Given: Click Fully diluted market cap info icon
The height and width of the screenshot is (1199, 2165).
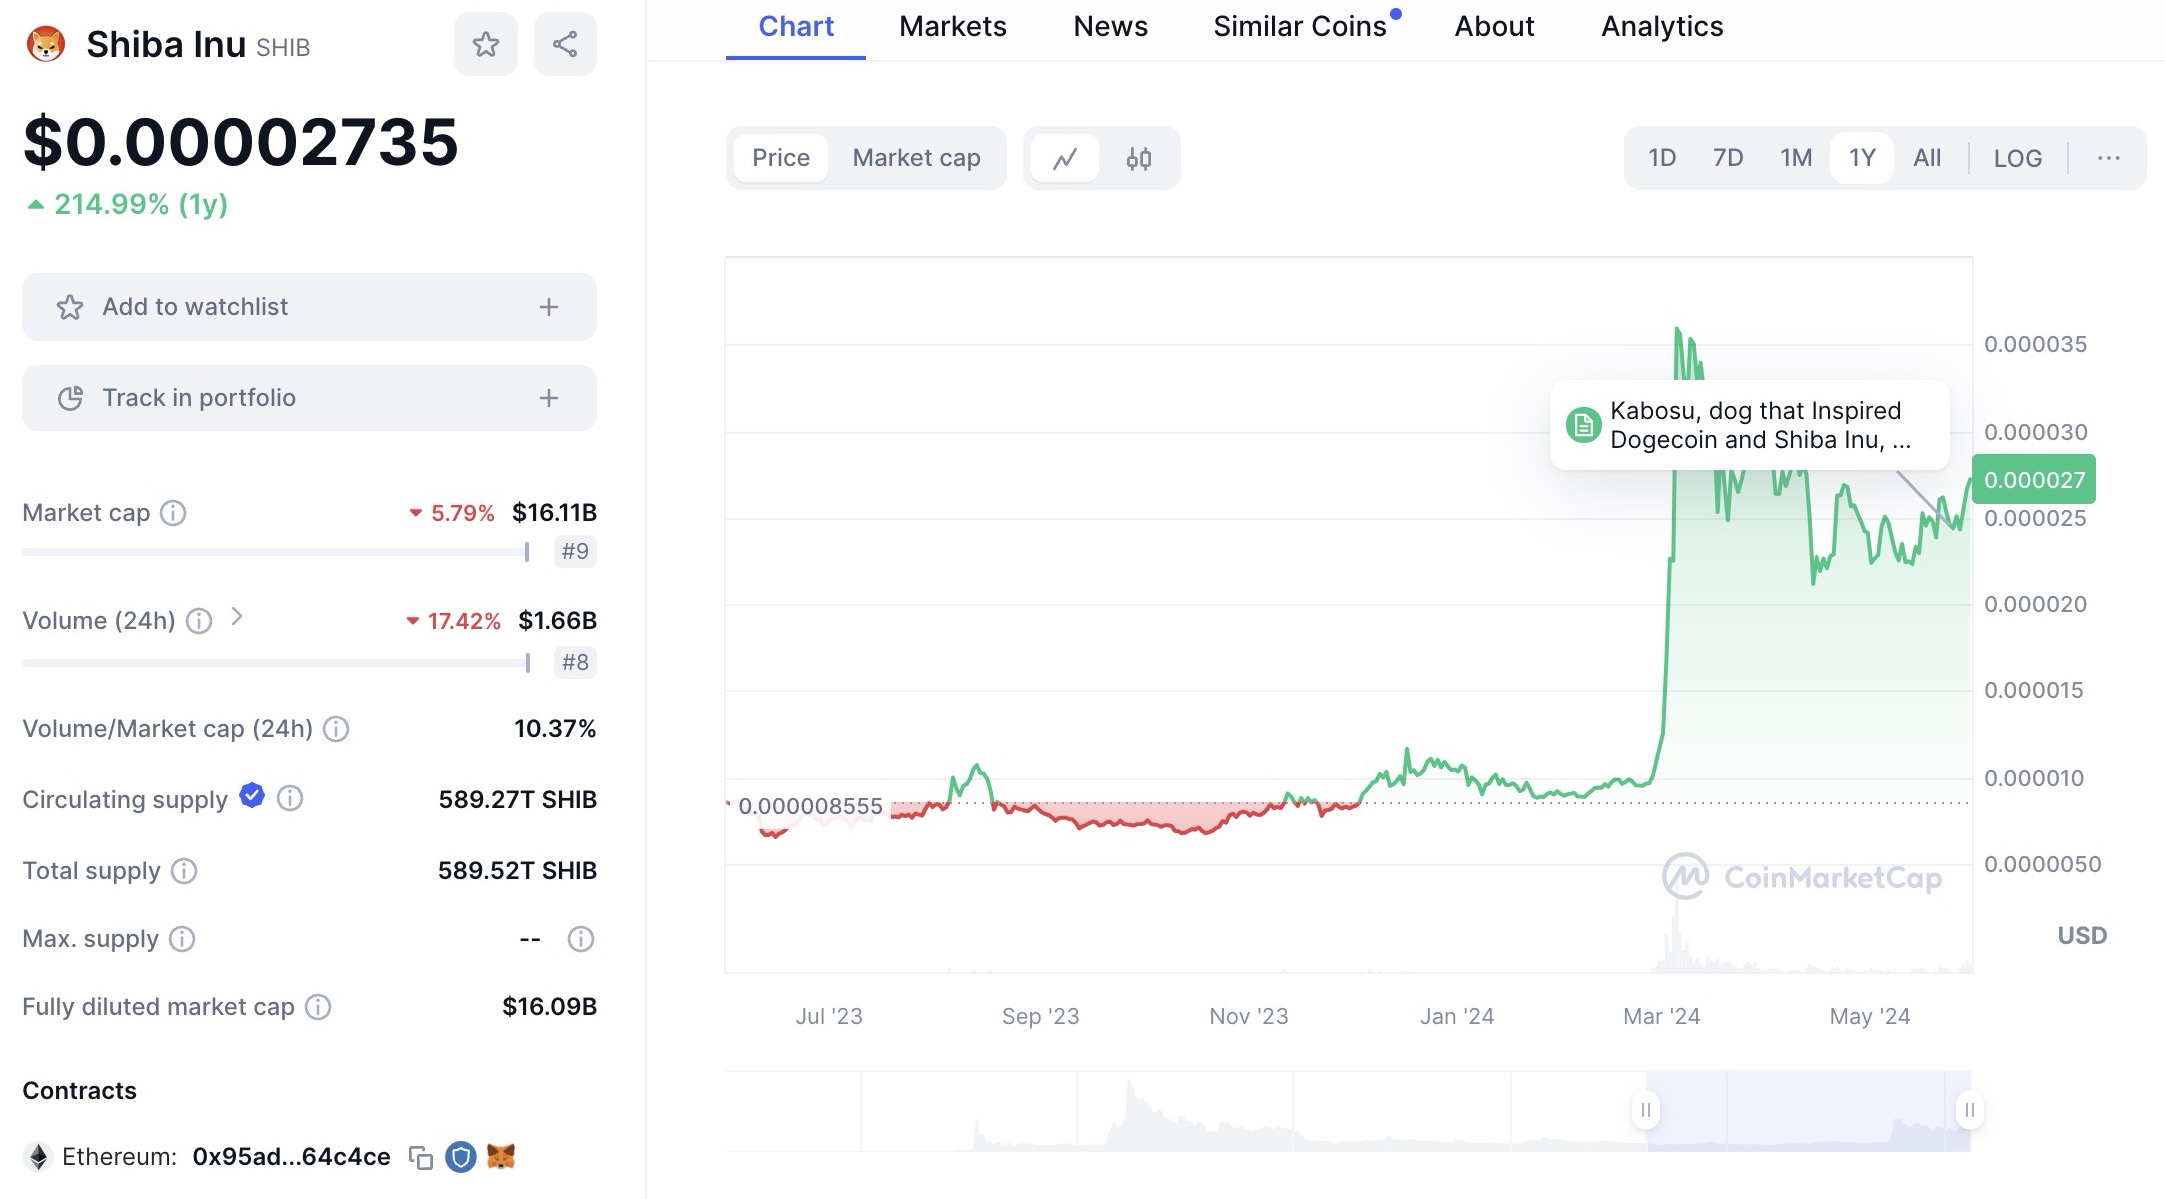Looking at the screenshot, I should [x=318, y=1007].
